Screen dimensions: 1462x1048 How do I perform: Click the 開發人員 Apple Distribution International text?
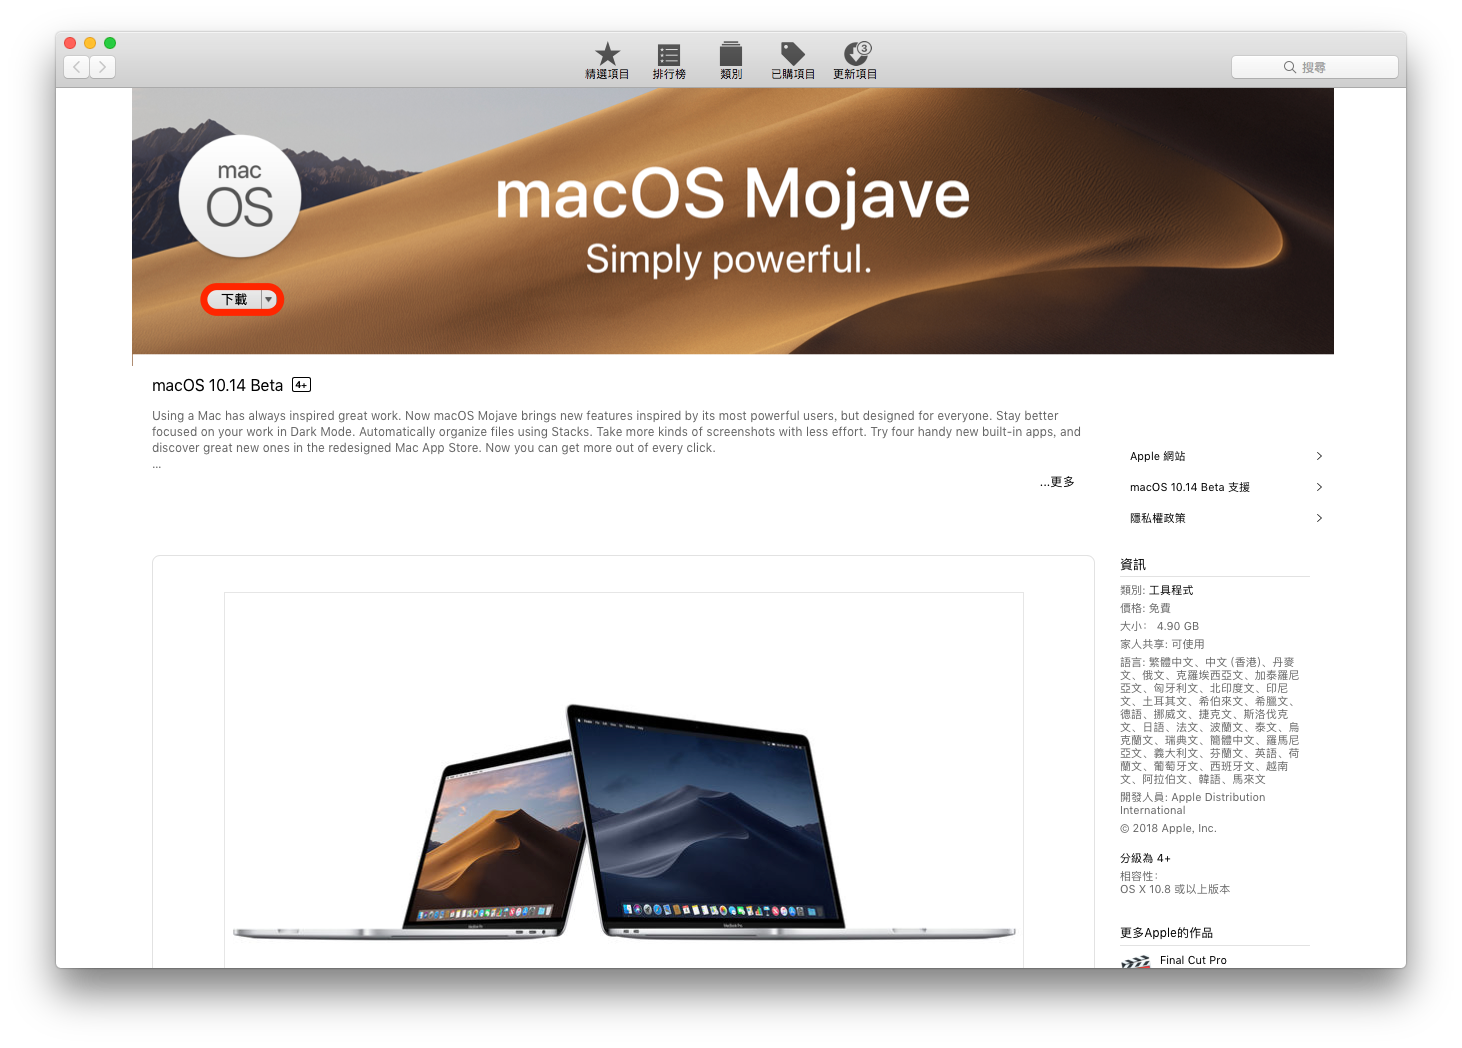[x=1192, y=804]
